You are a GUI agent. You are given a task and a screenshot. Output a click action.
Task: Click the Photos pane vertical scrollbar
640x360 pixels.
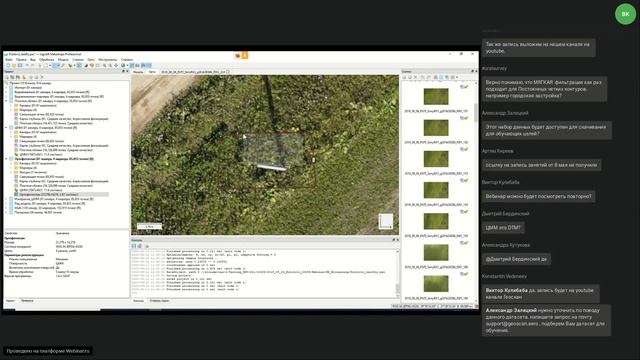click(476, 112)
